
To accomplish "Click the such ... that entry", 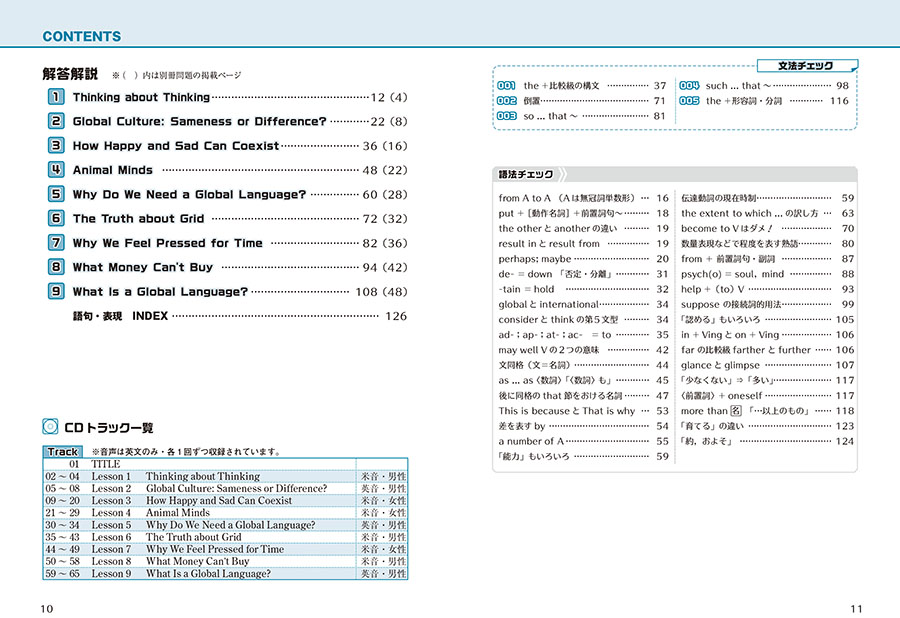I will (x=734, y=86).
